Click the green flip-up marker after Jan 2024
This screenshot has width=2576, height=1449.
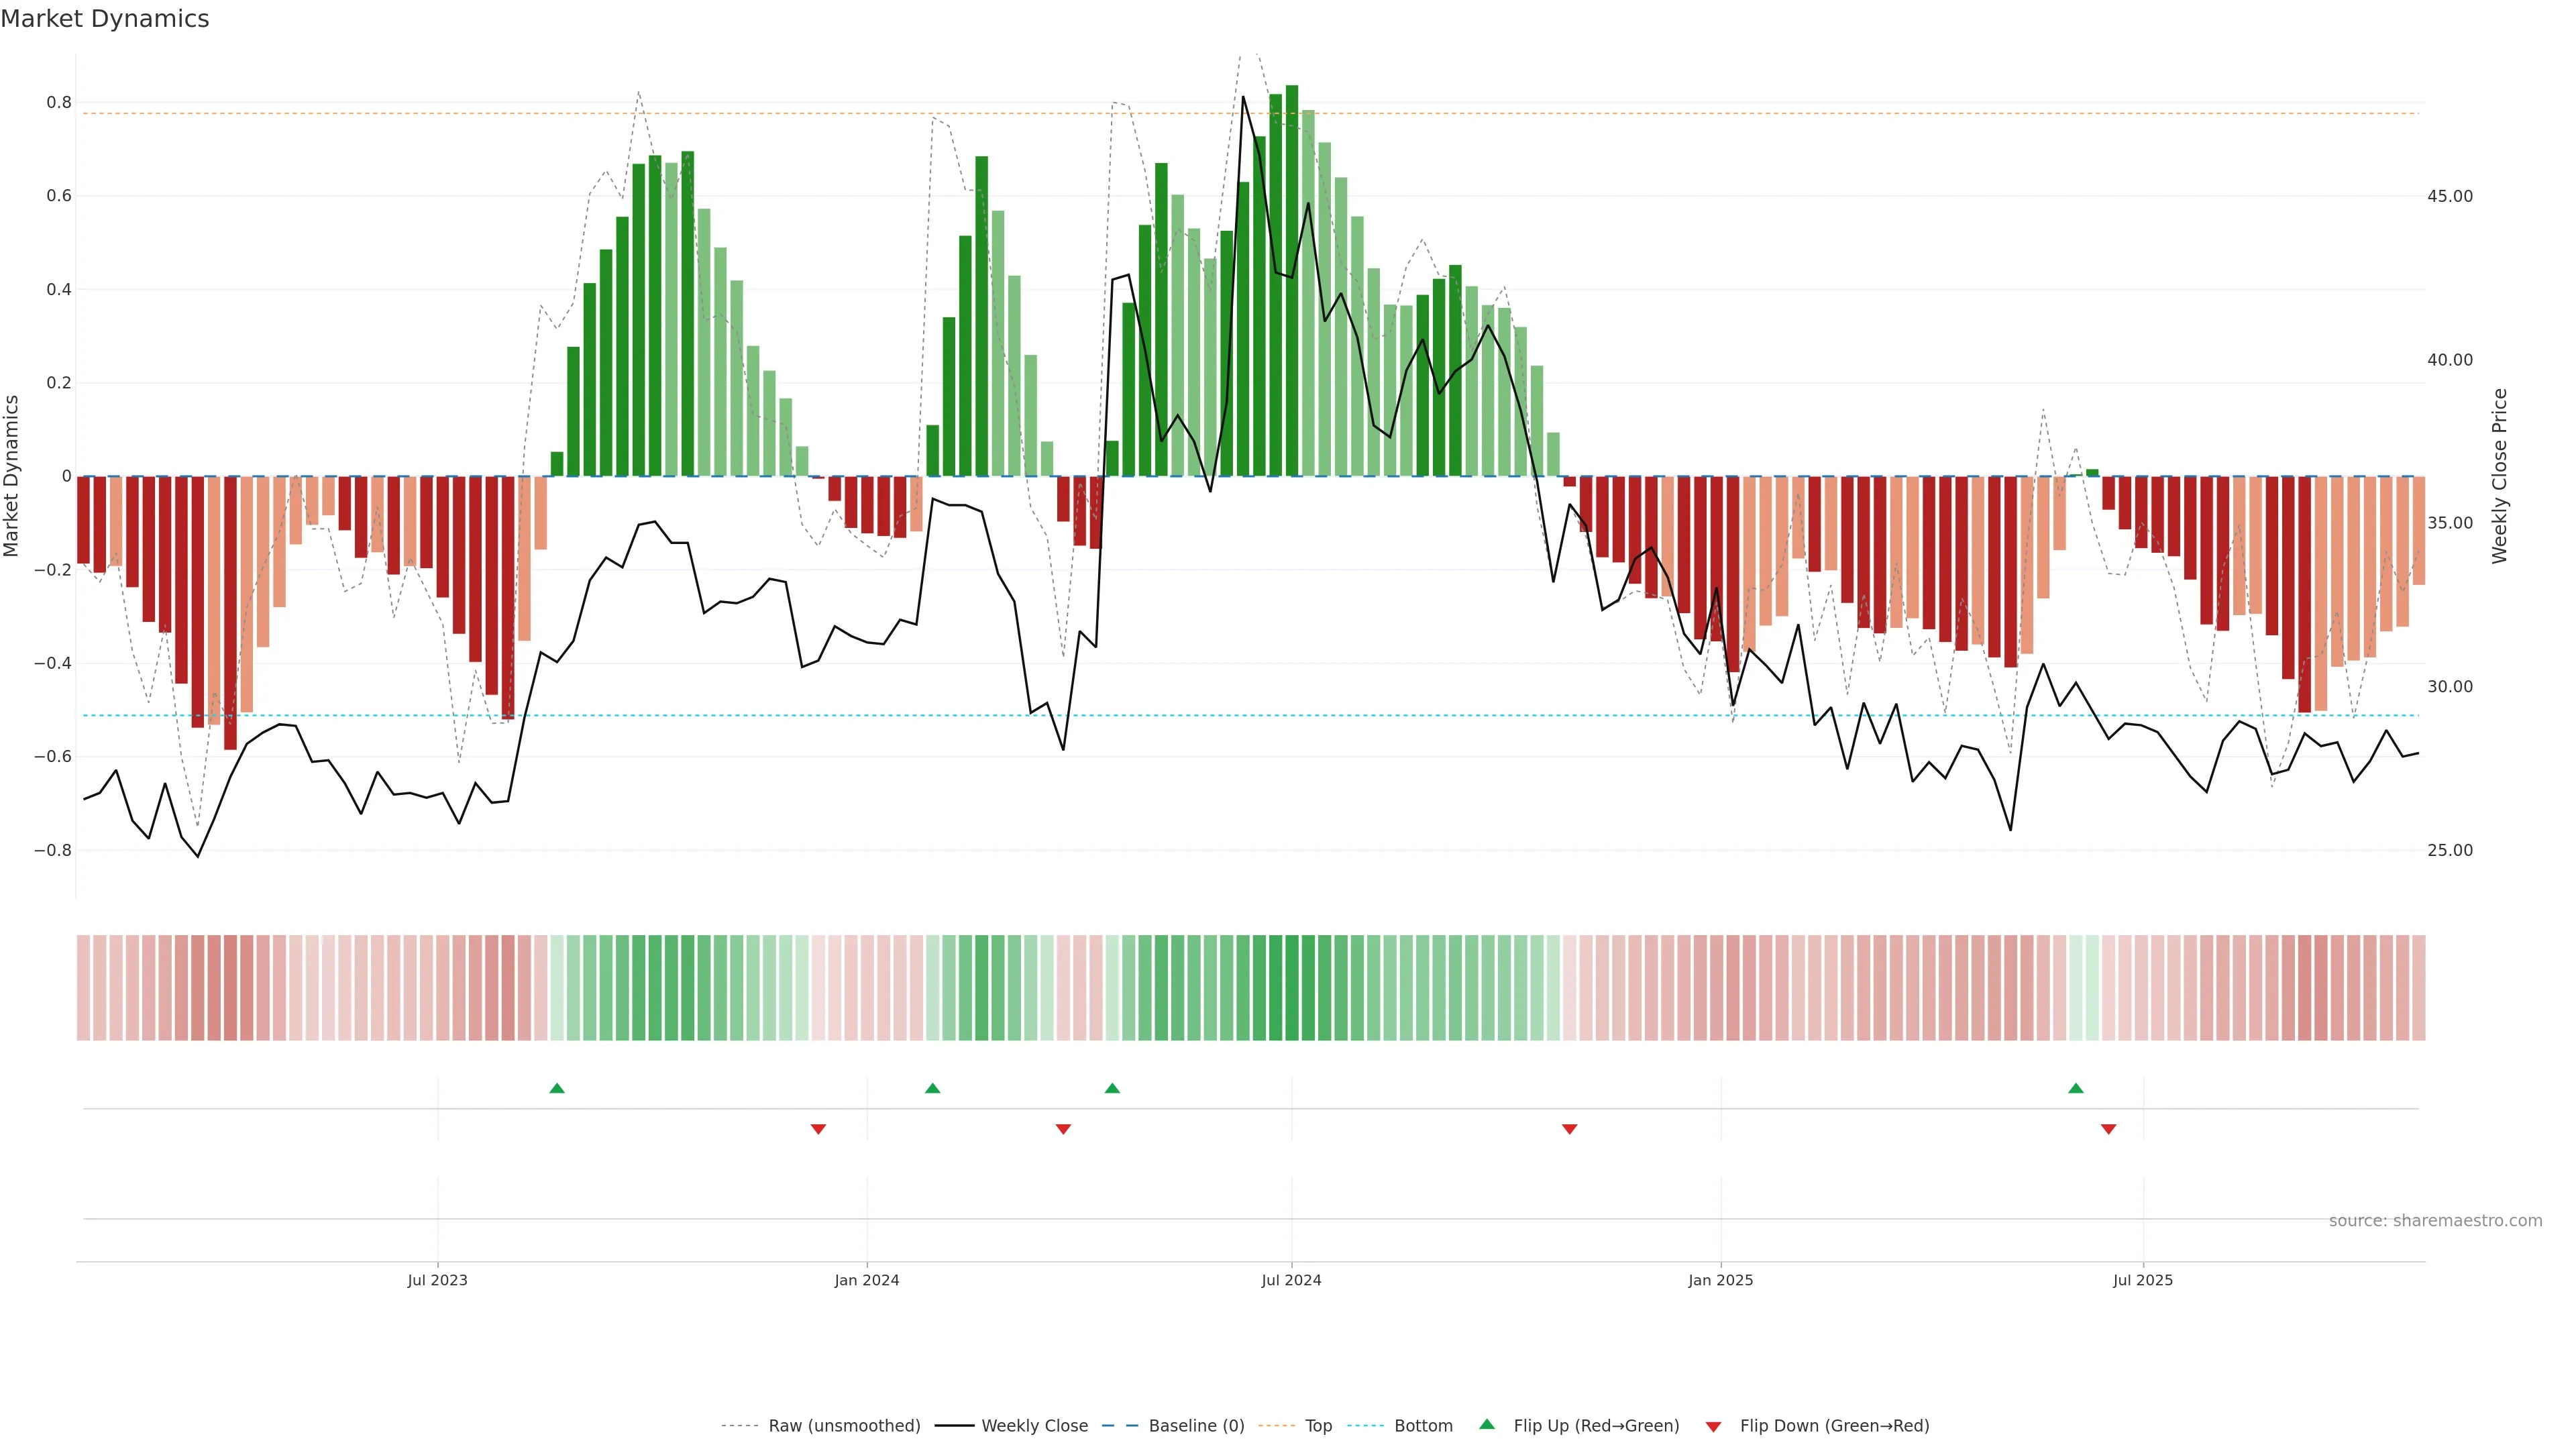pyautogui.click(x=932, y=1088)
